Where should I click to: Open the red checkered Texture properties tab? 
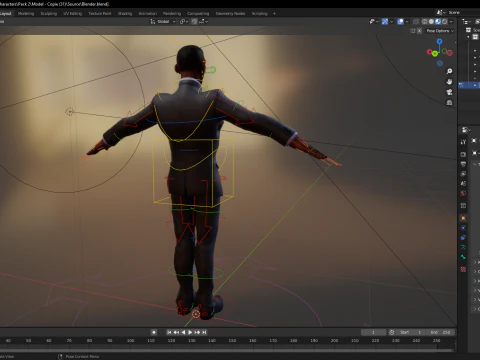[463, 269]
